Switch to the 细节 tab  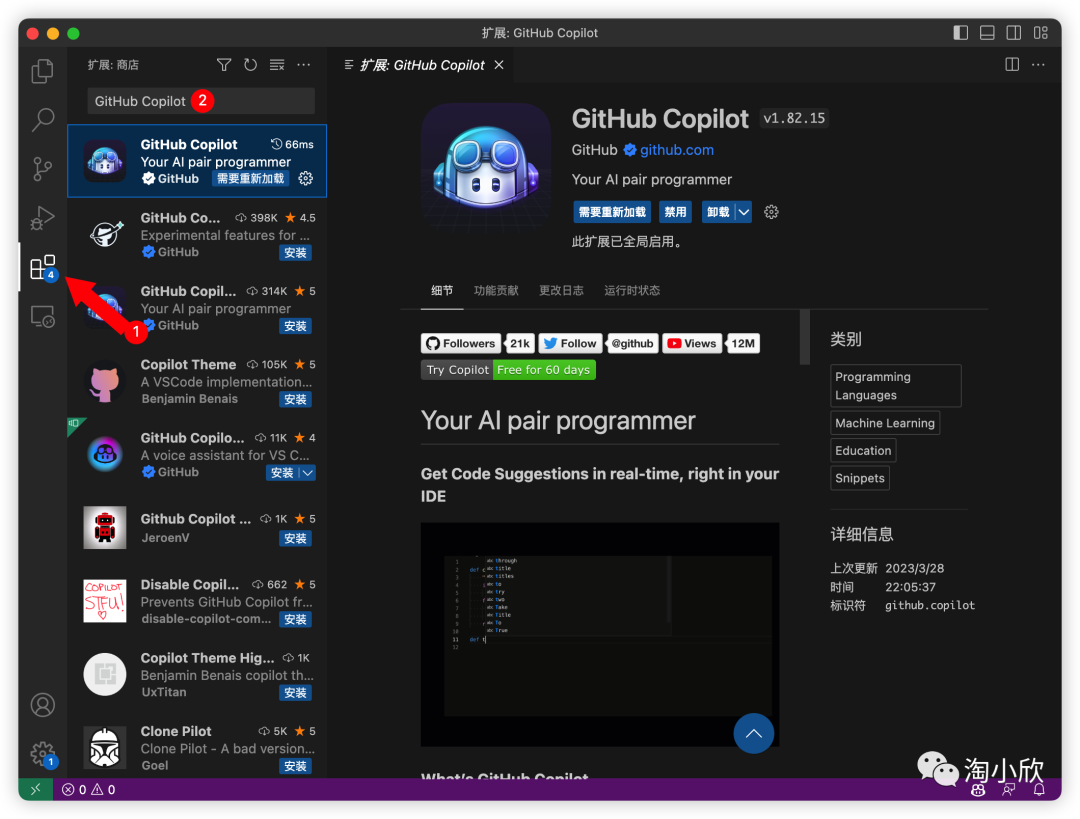pyautogui.click(x=442, y=291)
